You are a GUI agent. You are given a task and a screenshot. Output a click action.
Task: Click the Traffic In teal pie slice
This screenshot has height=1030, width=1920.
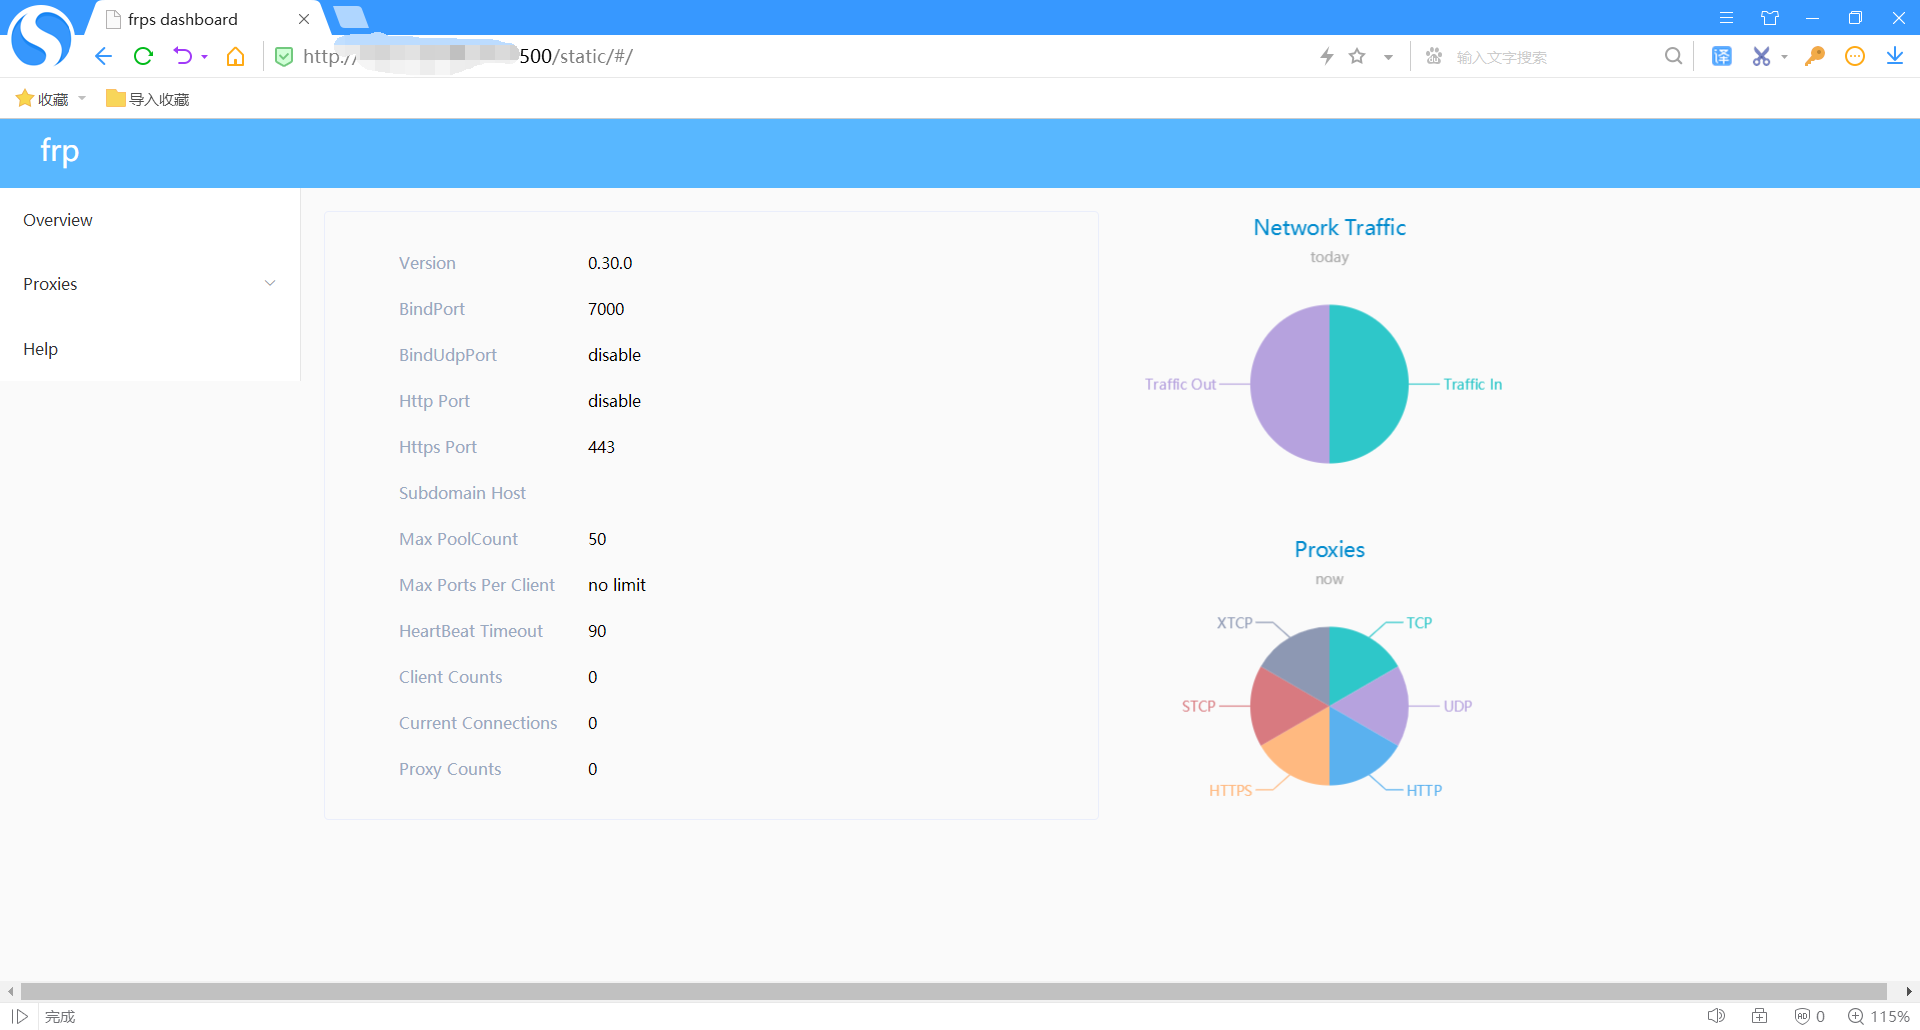(x=1369, y=384)
